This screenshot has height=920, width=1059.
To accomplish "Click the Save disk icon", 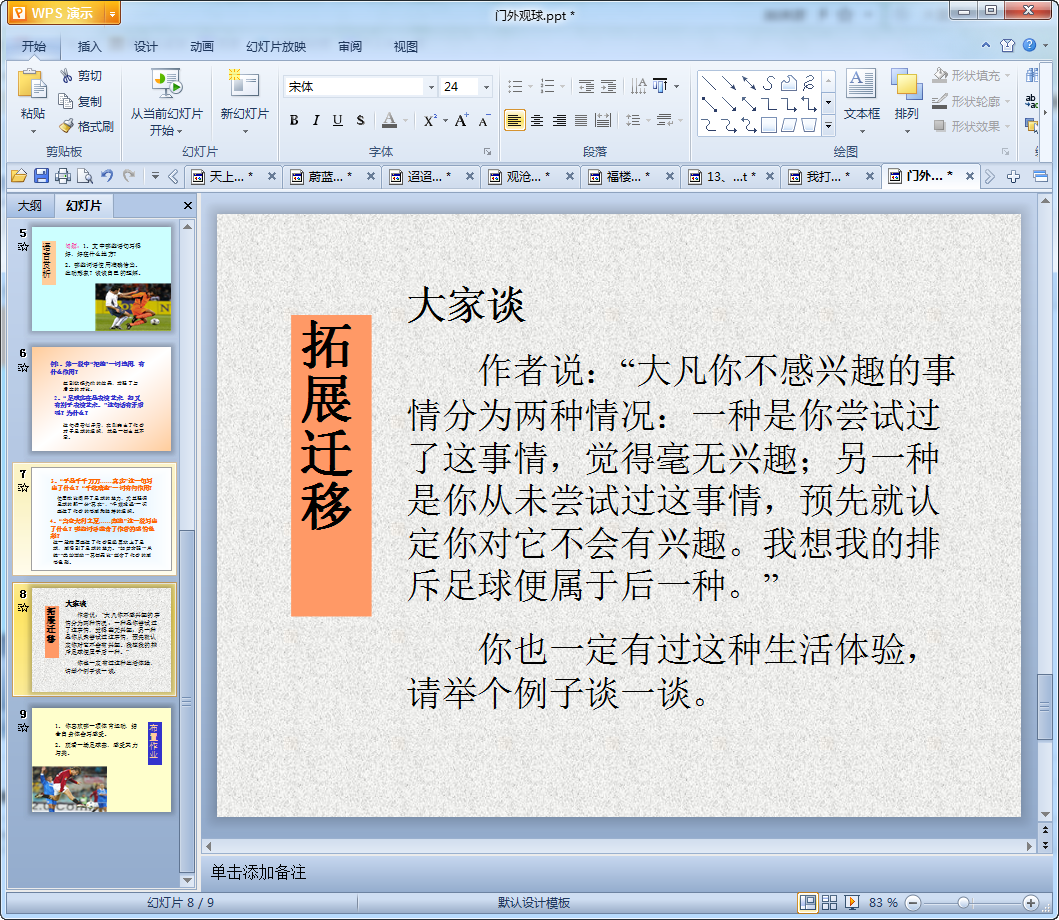I will [41, 176].
